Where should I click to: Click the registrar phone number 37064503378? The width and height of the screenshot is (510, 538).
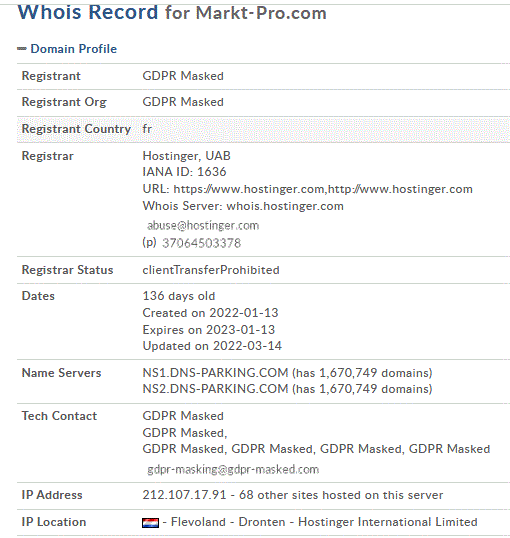pos(201,243)
